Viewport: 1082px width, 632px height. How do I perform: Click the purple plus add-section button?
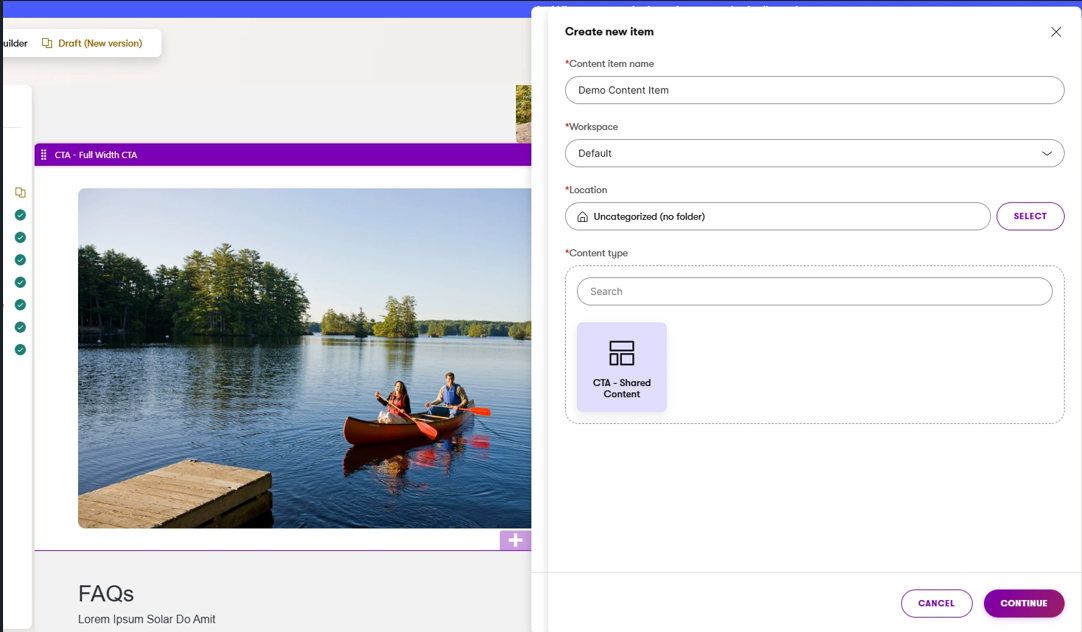[x=515, y=540]
